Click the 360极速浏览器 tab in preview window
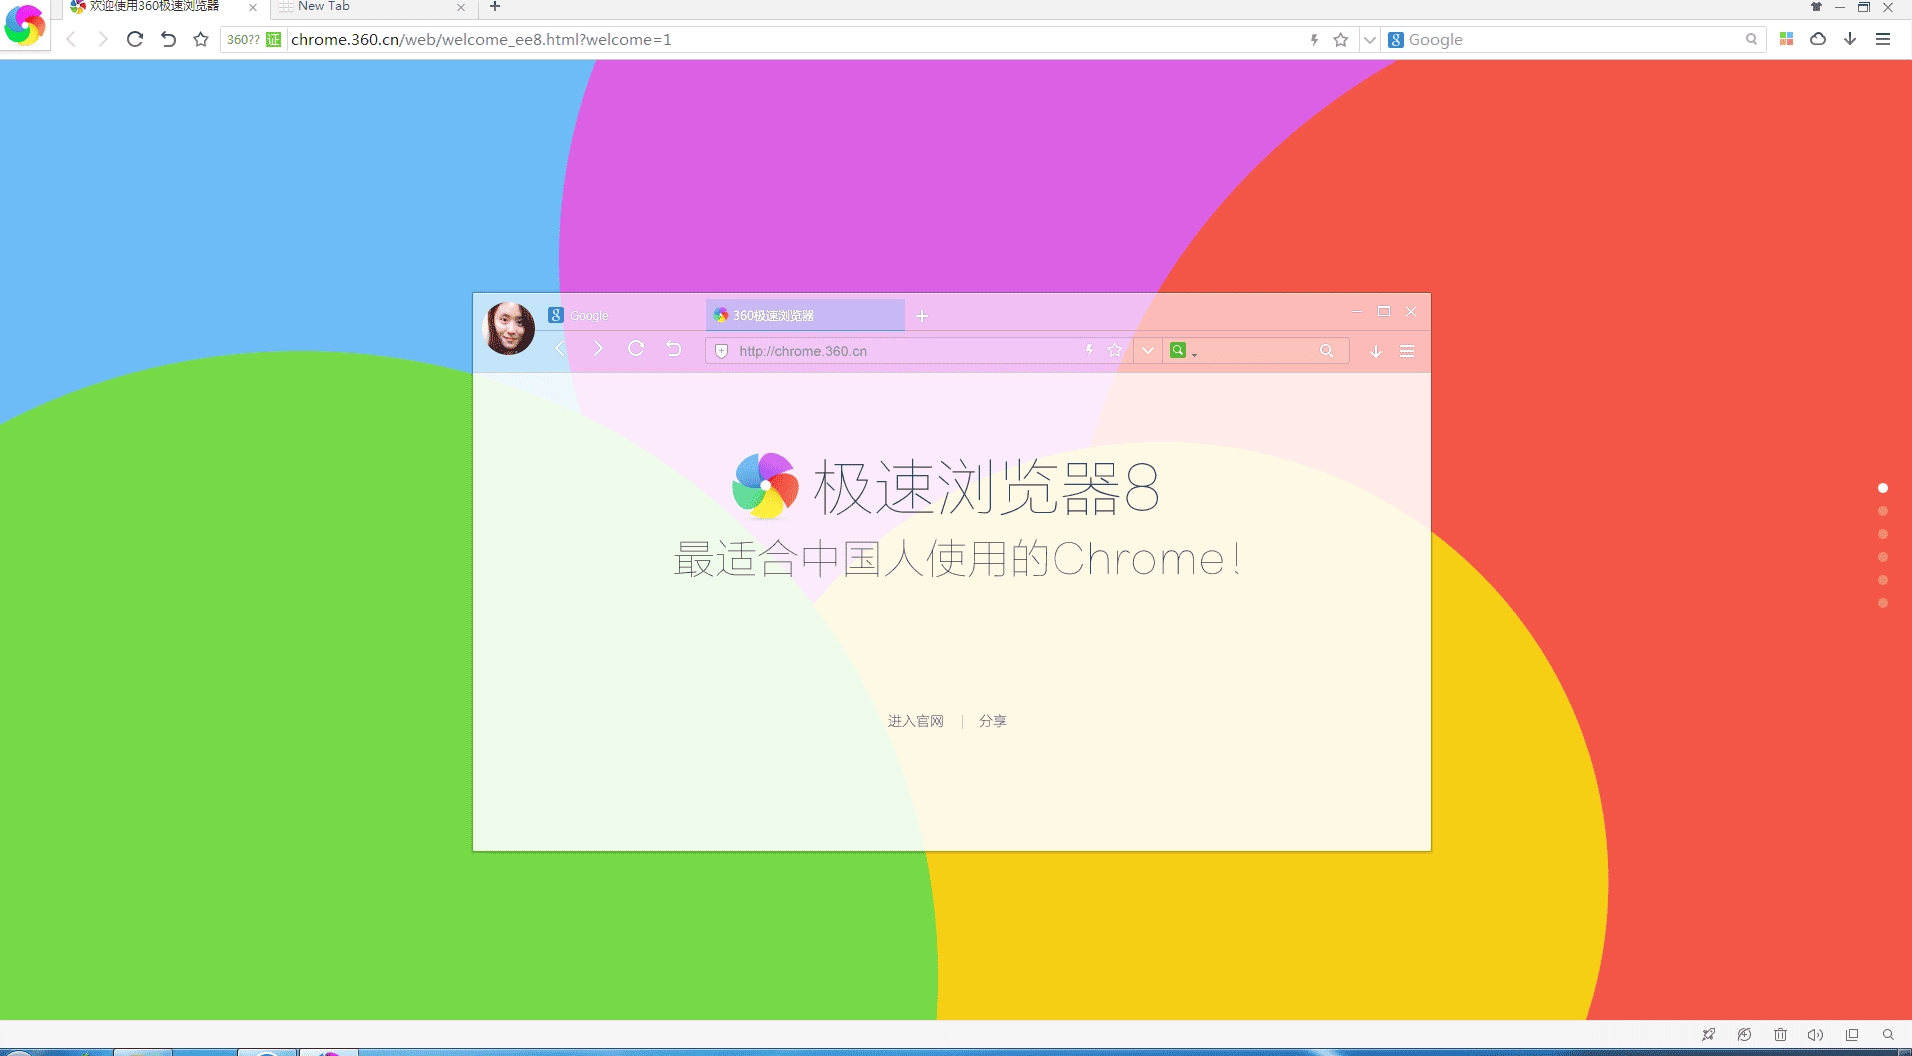The width and height of the screenshot is (1912, 1056). (x=805, y=315)
